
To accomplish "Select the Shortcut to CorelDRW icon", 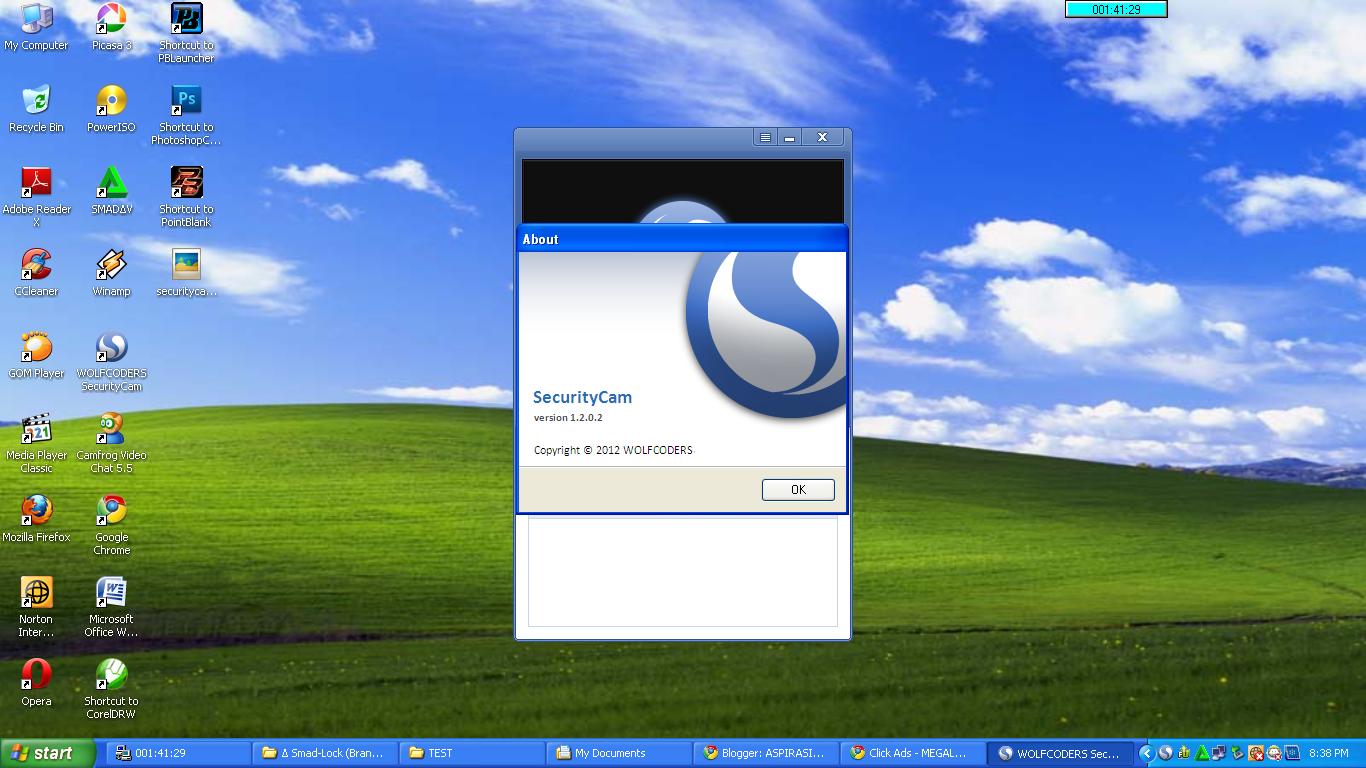I will (x=111, y=689).
